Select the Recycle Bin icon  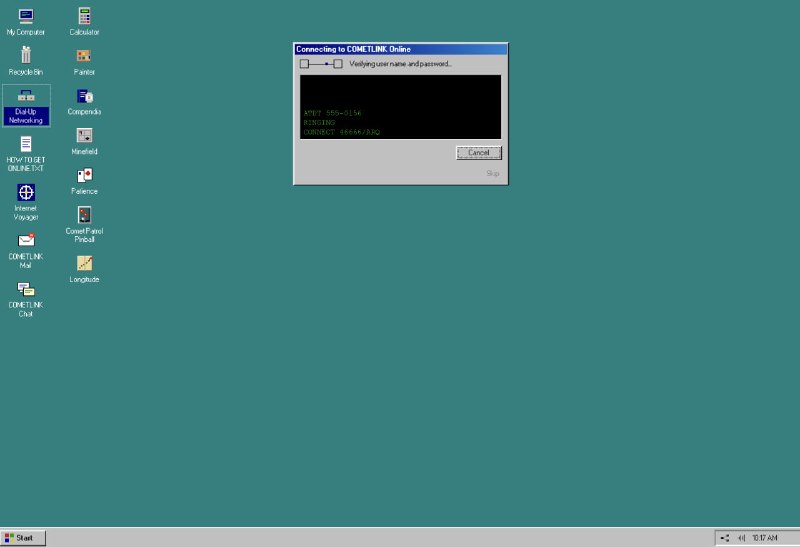click(x=26, y=61)
